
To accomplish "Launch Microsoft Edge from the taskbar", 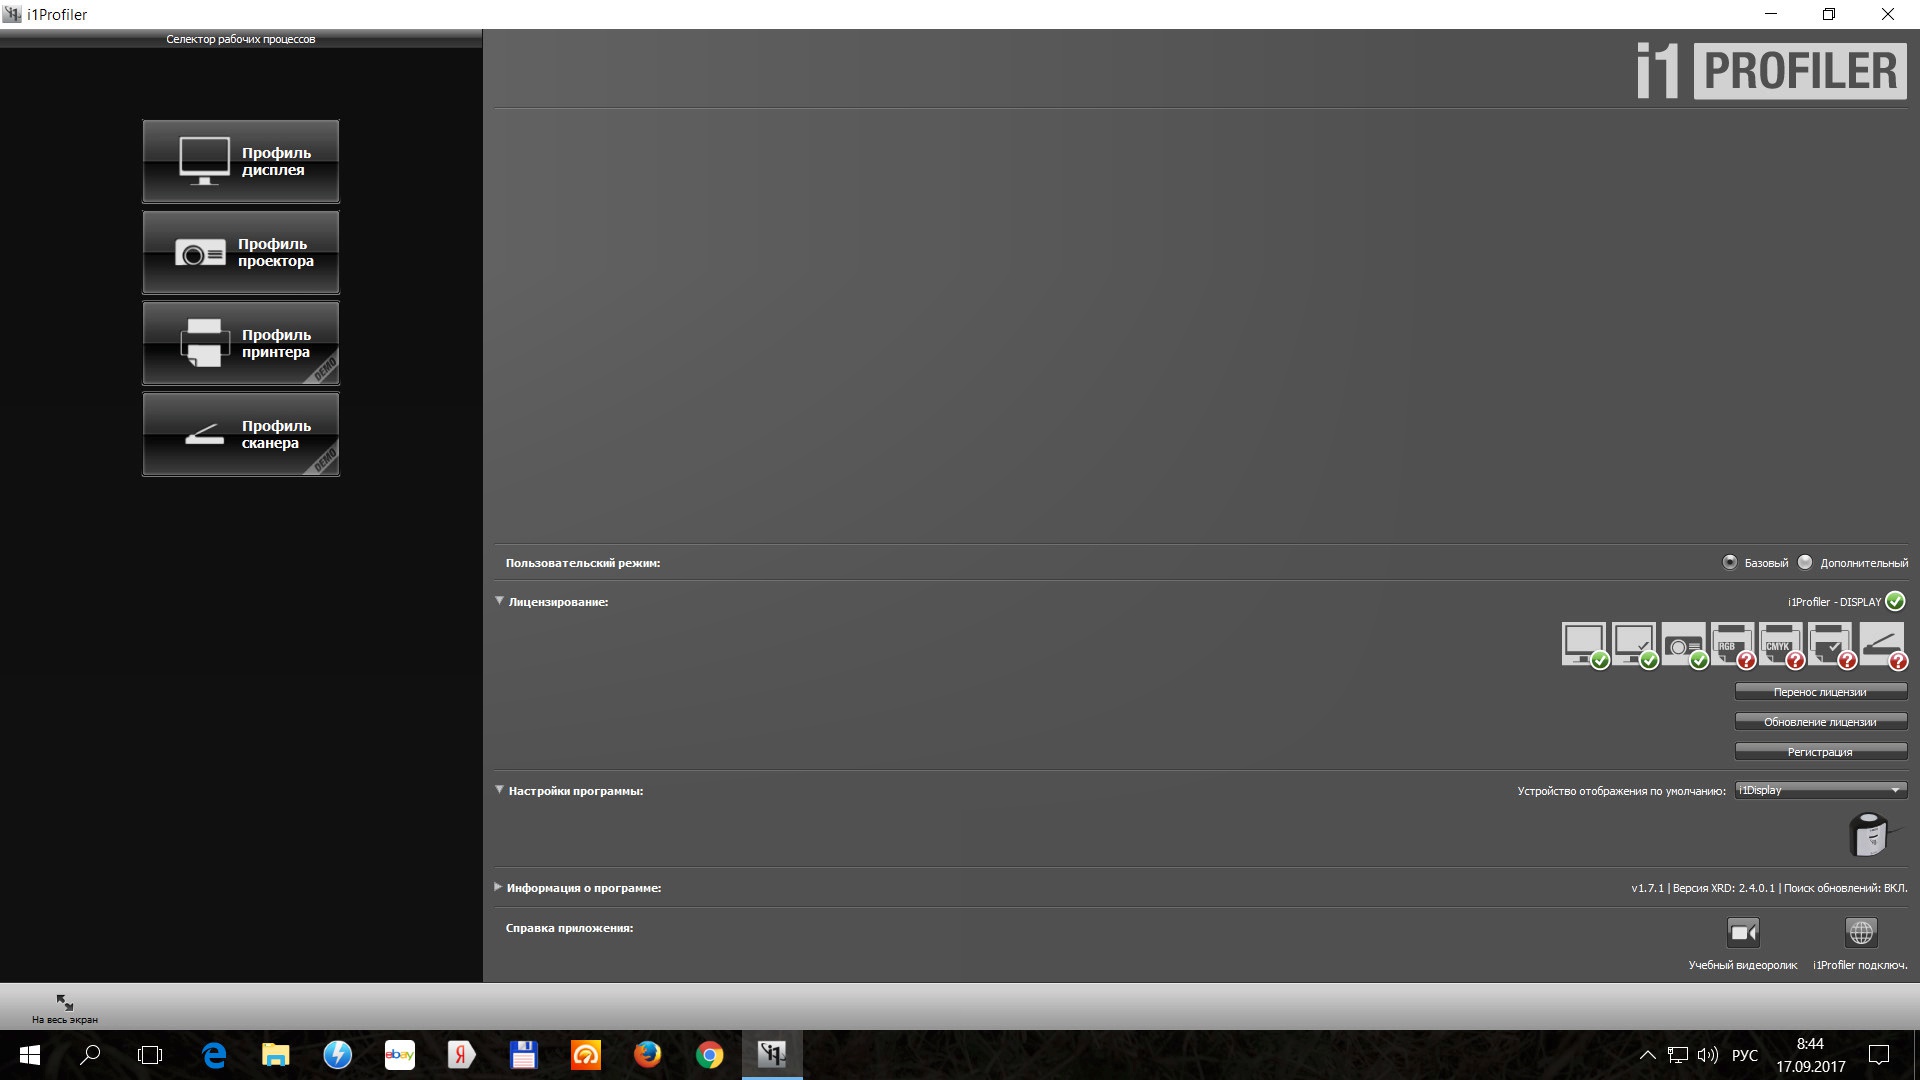I will tap(214, 1055).
